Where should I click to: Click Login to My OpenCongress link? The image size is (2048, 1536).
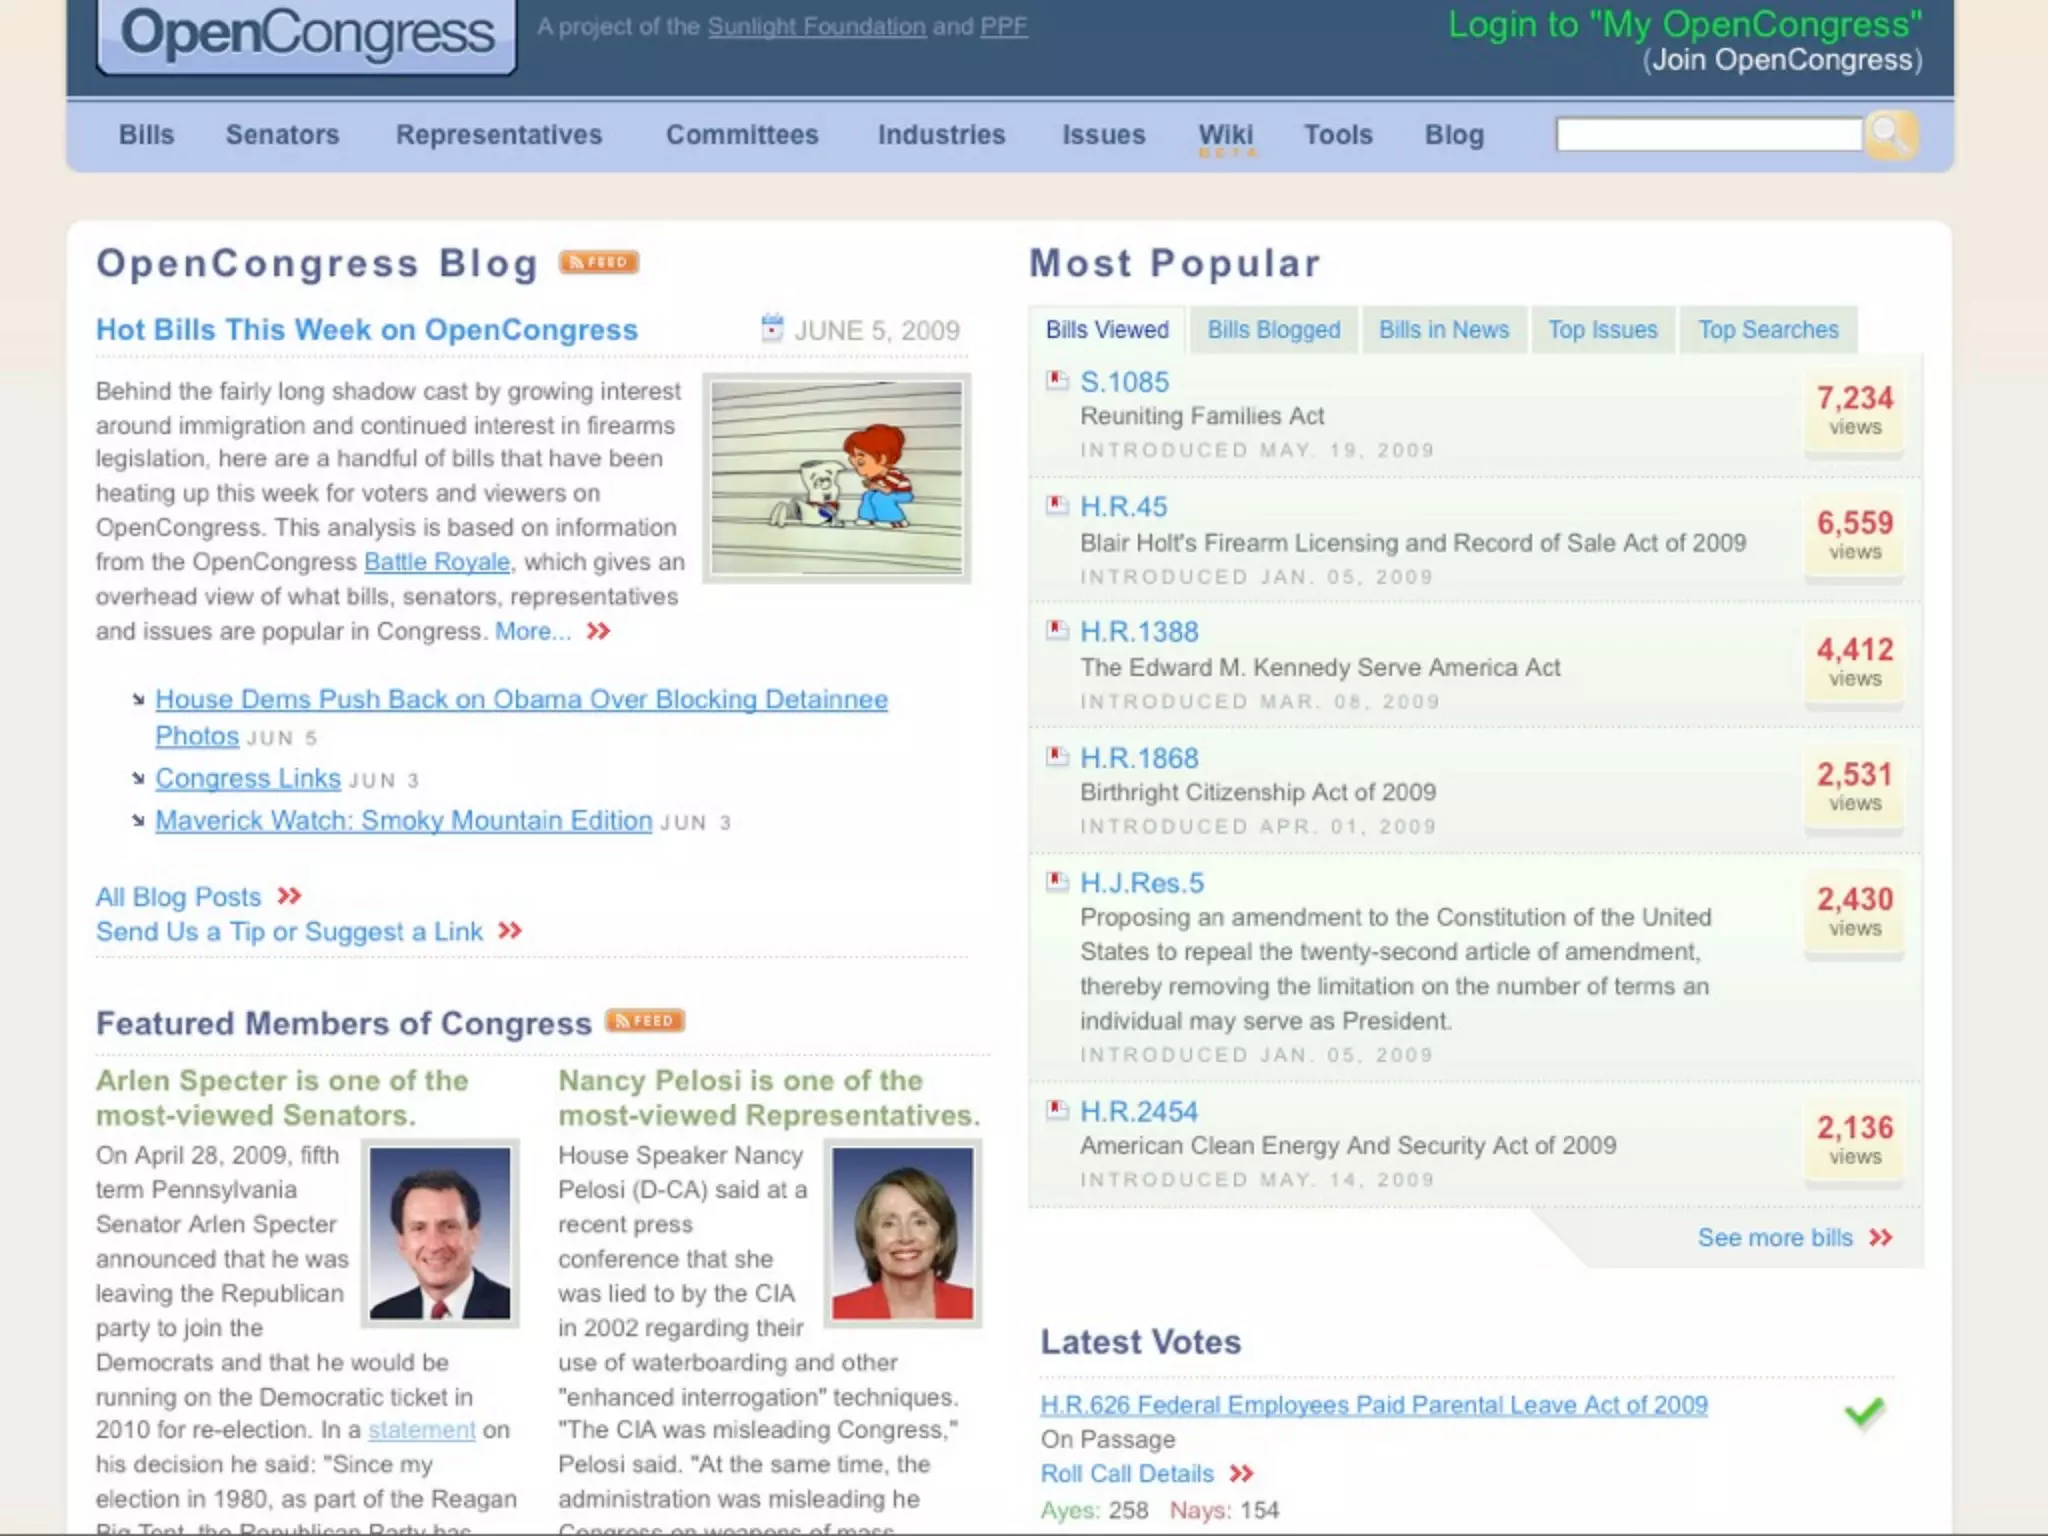1684,25
